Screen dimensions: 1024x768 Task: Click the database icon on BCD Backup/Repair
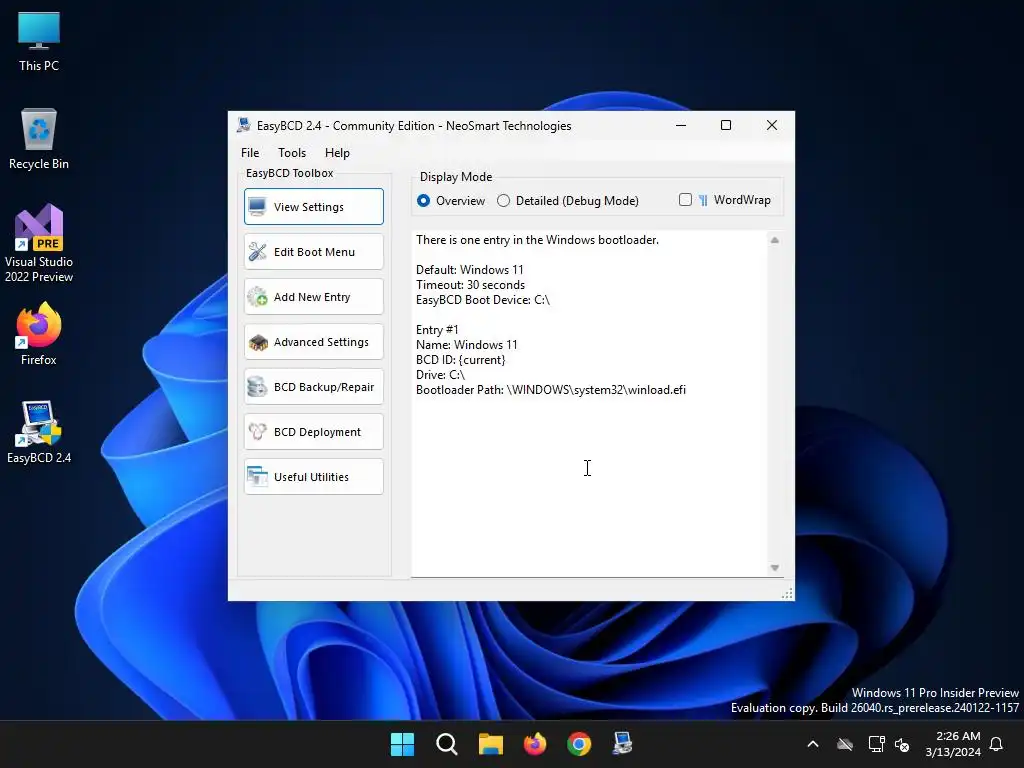(257, 387)
